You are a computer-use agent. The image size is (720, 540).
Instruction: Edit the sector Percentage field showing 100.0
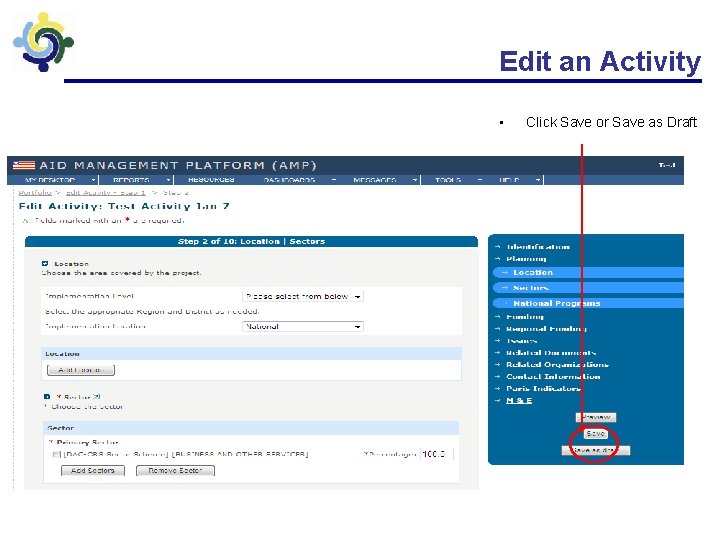(x=437, y=454)
